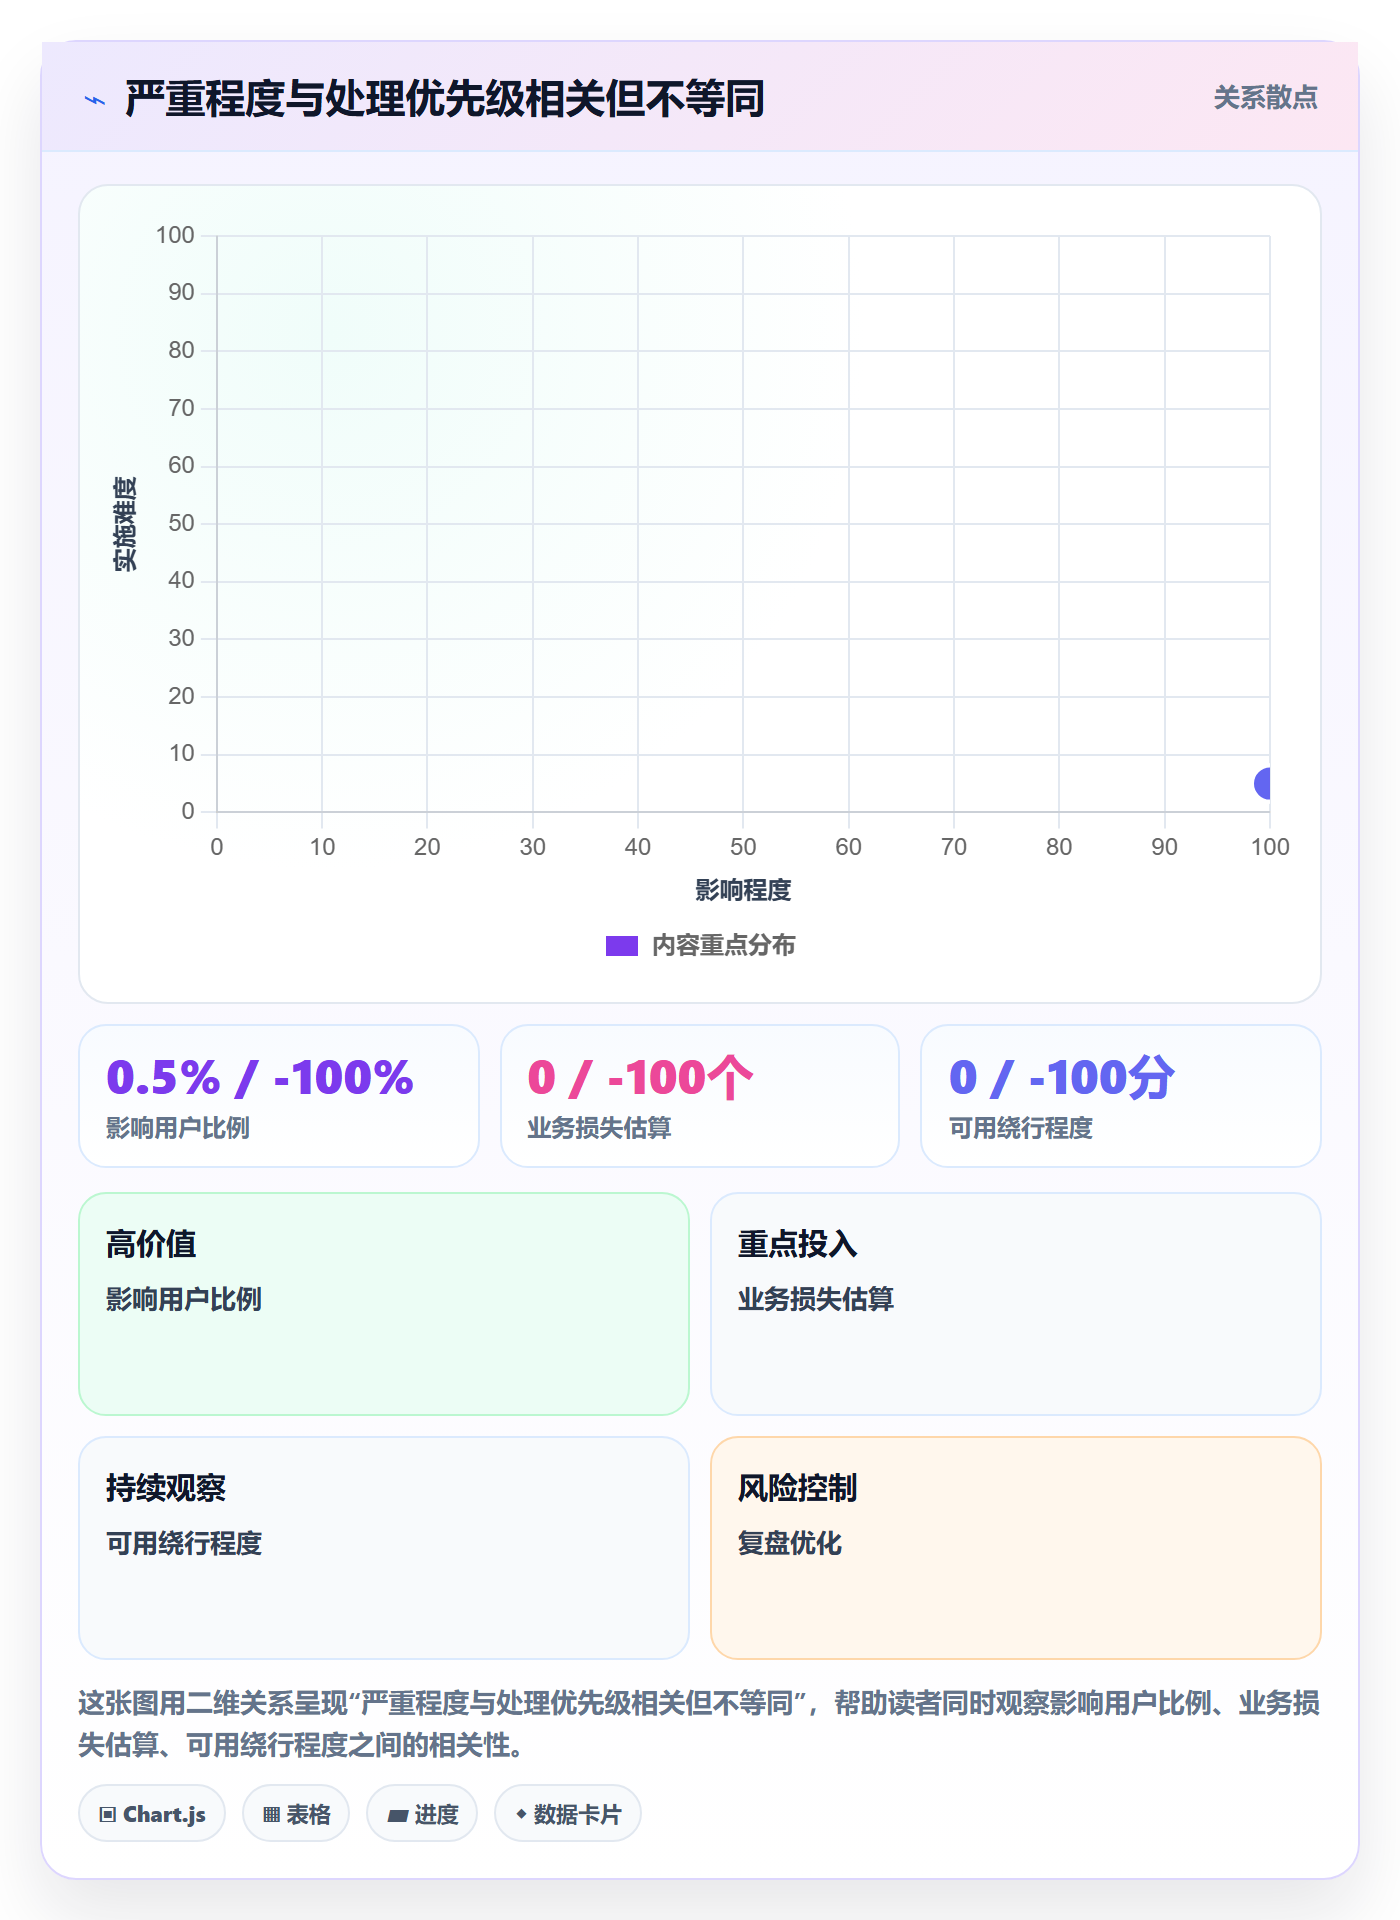Select the 影响用户比例 metric card
The image size is (1400, 1920).
(x=279, y=1096)
